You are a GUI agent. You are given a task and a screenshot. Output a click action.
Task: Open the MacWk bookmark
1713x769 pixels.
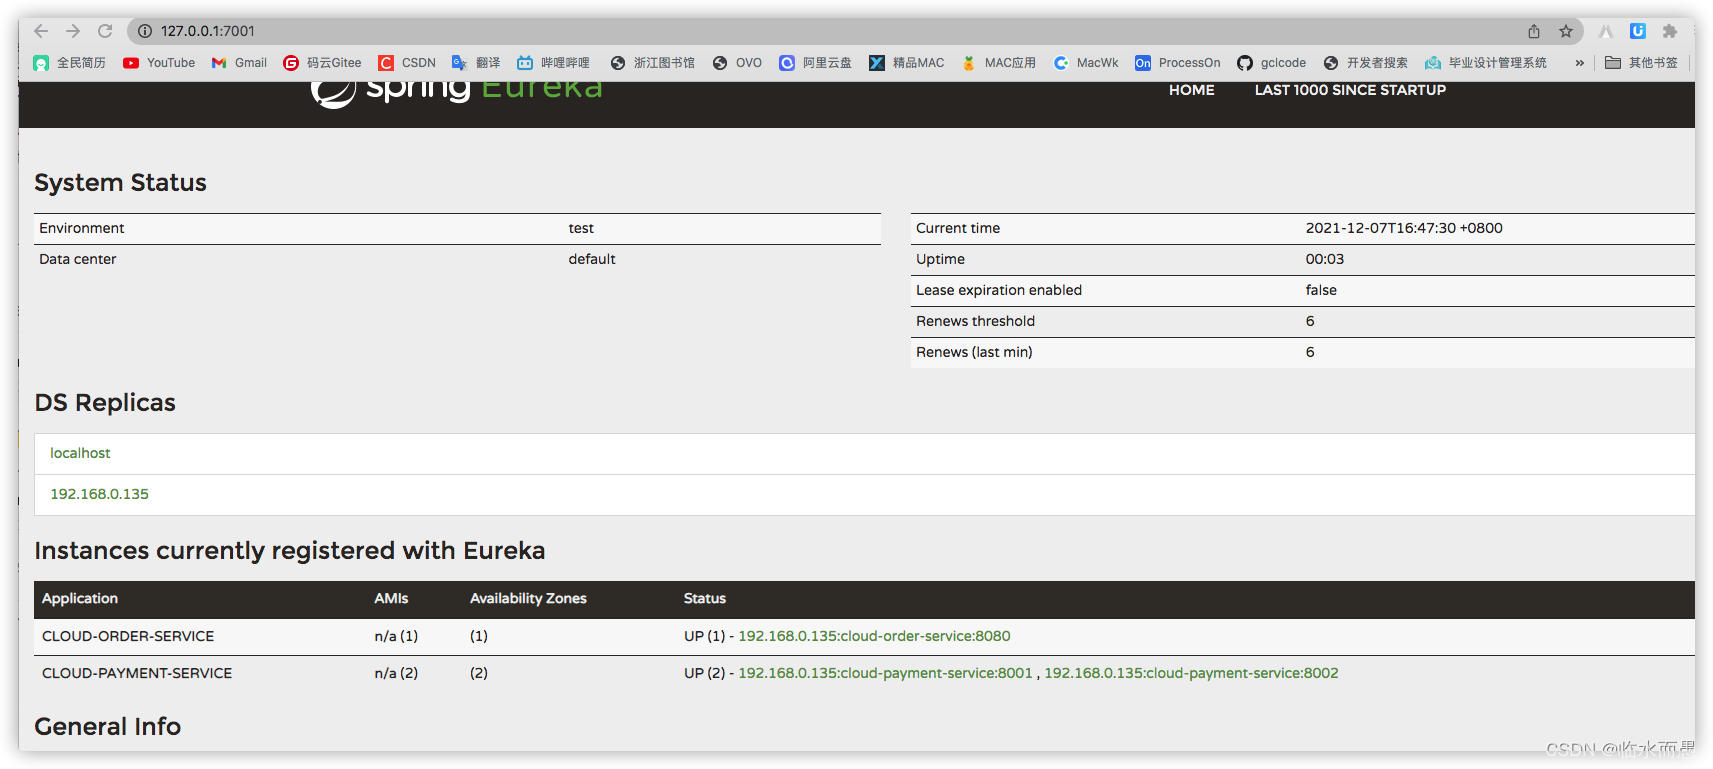pyautogui.click(x=1086, y=63)
